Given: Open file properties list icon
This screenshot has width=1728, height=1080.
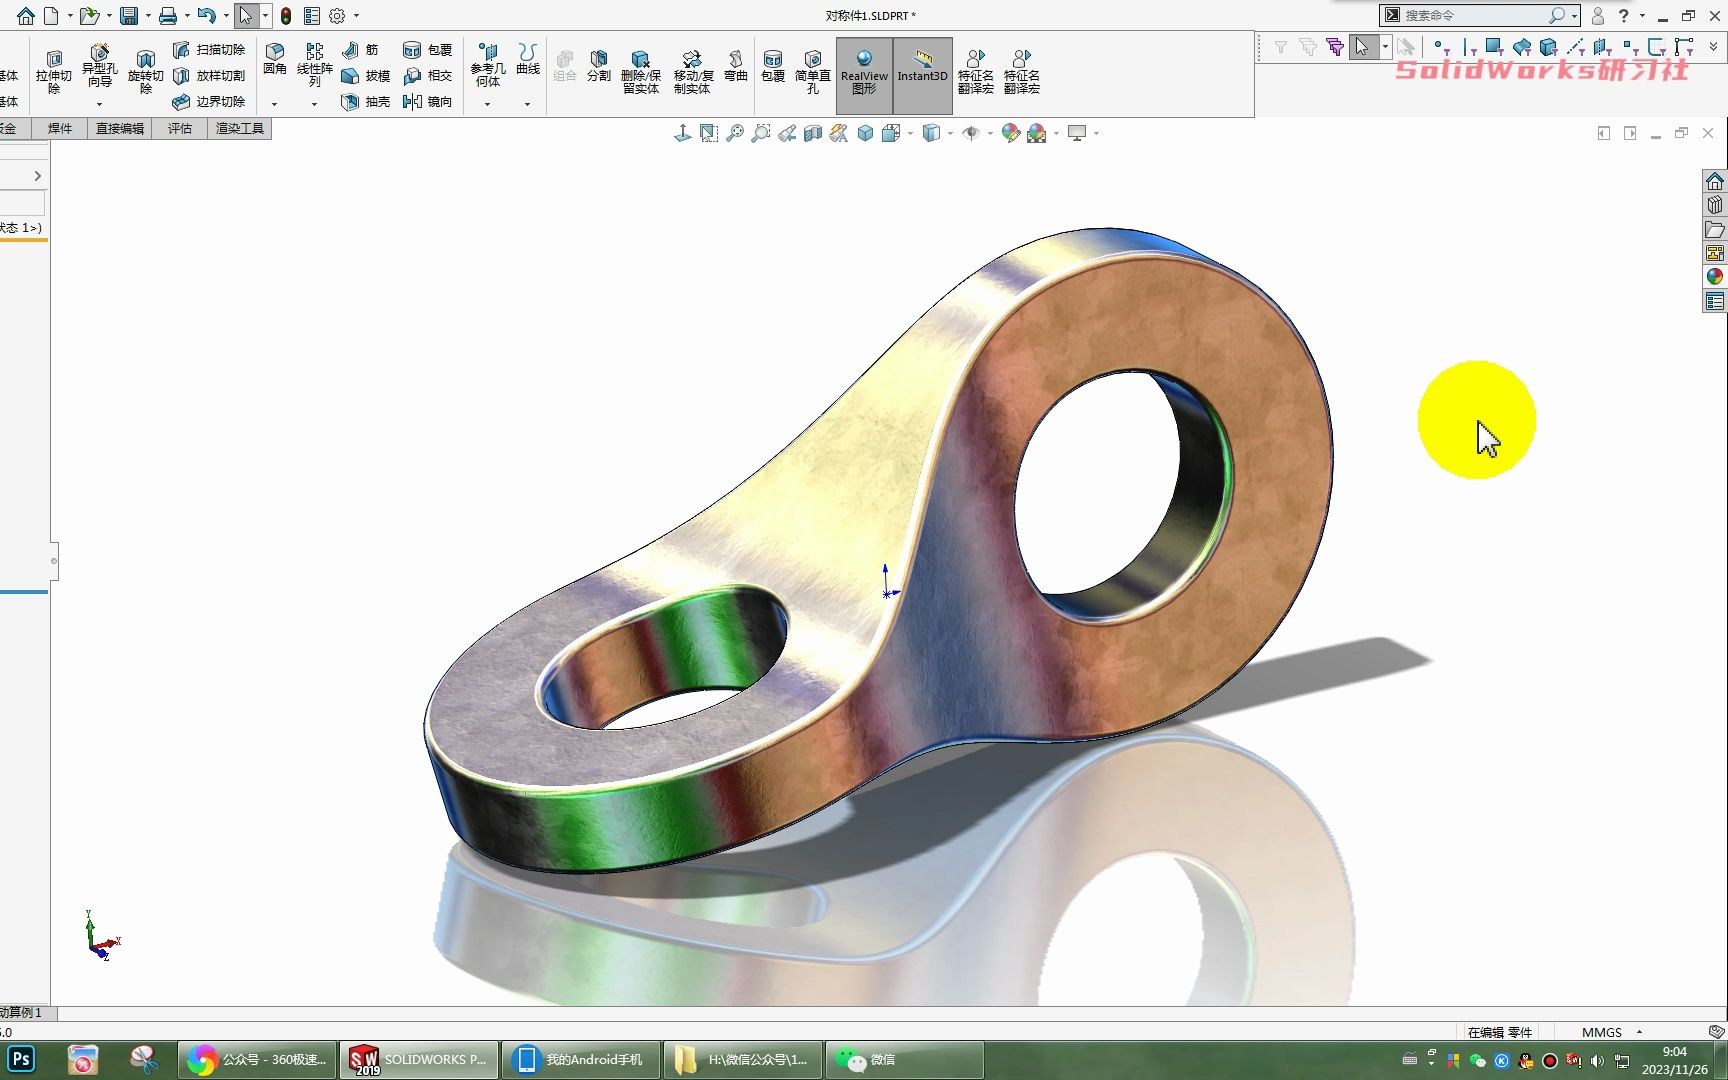Looking at the screenshot, I should click(x=312, y=16).
